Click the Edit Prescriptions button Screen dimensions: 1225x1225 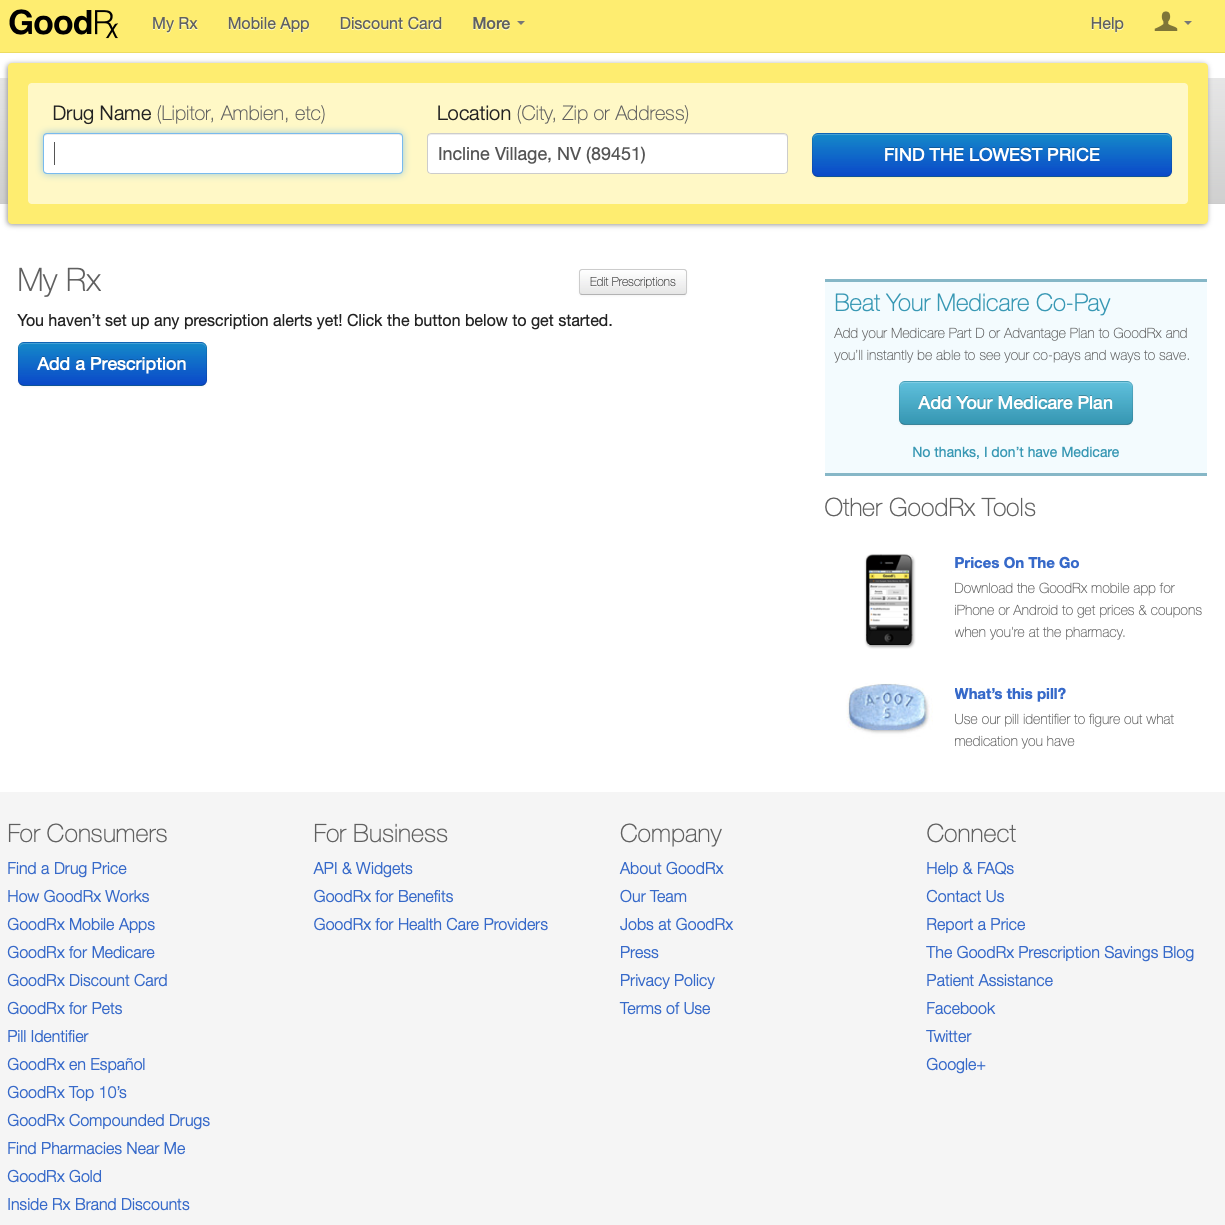click(x=633, y=282)
